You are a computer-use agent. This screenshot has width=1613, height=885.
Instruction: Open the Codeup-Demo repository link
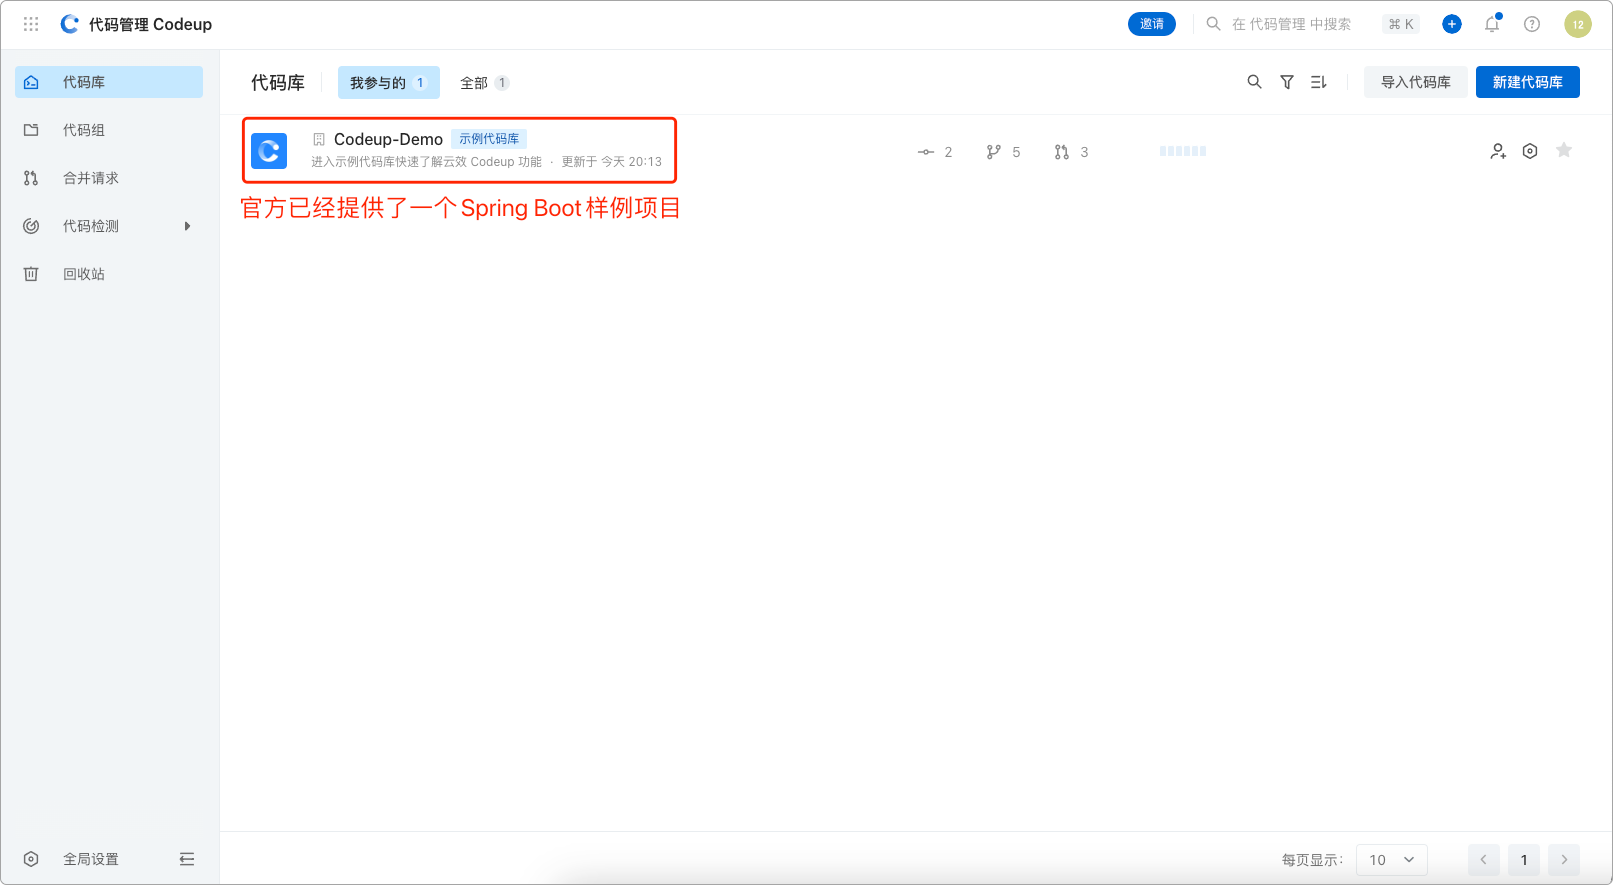point(388,139)
